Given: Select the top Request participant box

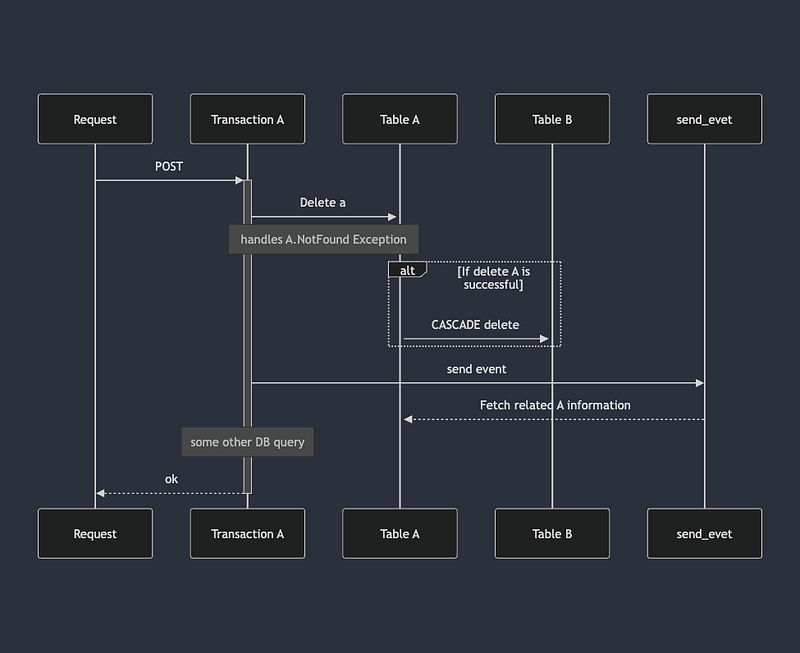Looking at the screenshot, I should click(95, 119).
